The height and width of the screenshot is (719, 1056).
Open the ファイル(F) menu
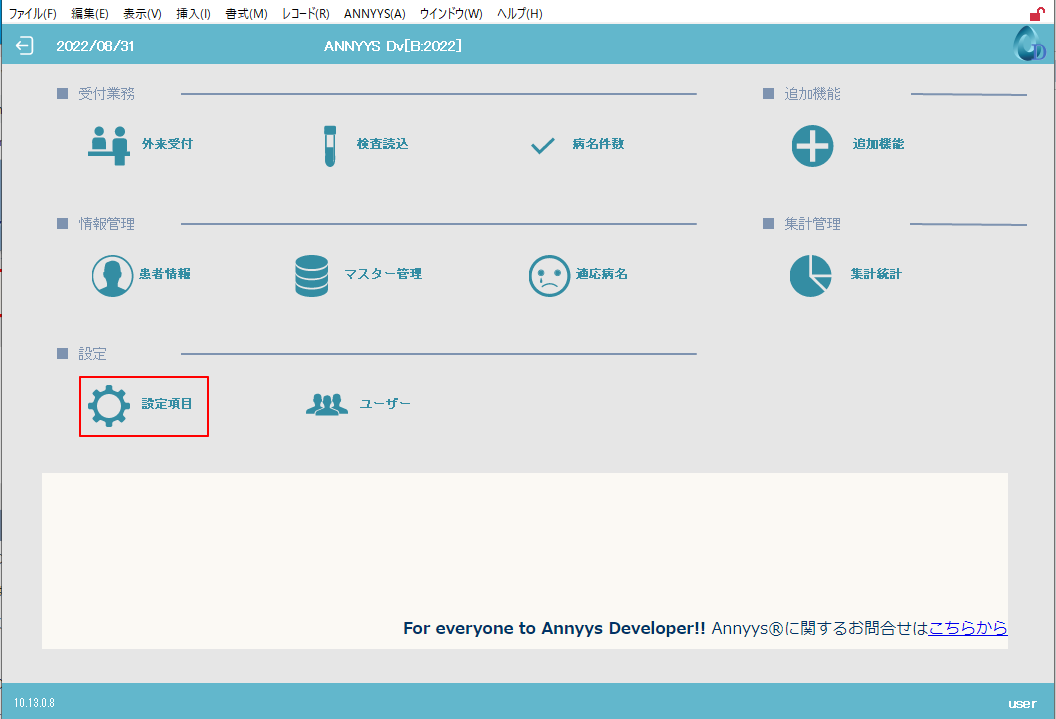pos(32,13)
